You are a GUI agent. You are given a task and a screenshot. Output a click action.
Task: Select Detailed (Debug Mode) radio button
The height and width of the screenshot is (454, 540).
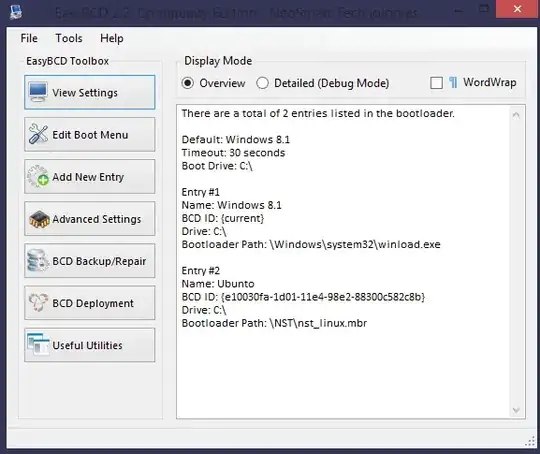262,83
